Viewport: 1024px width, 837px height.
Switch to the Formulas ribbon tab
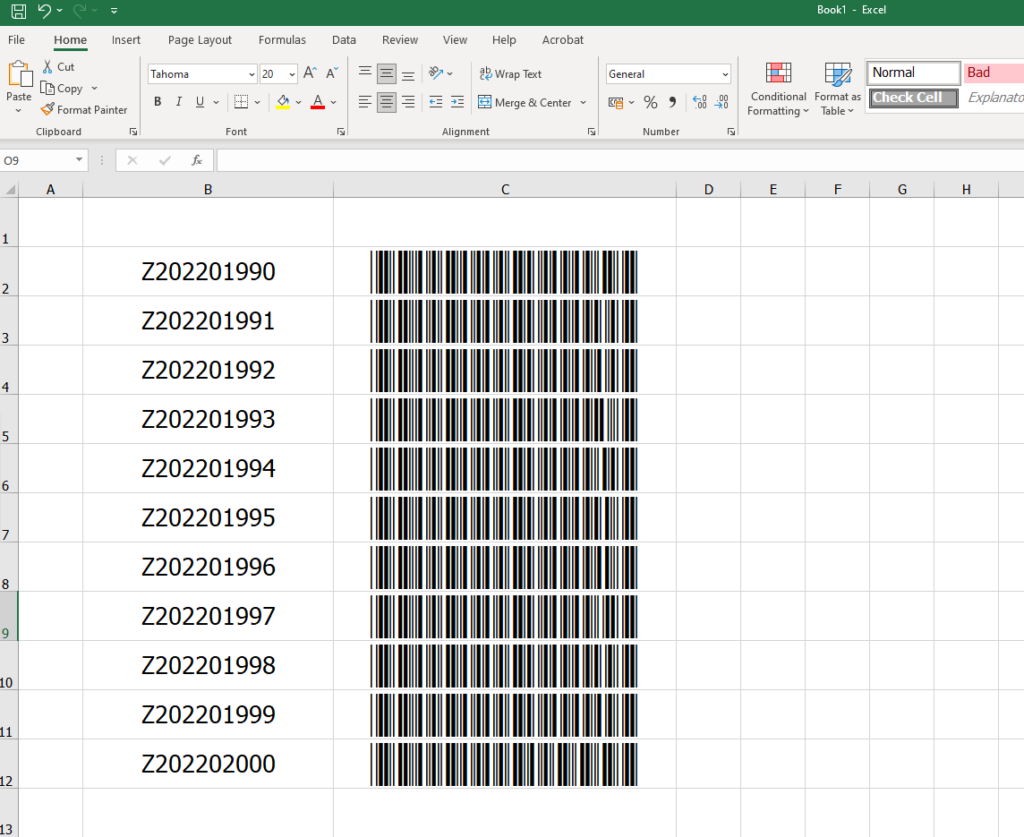coord(281,40)
